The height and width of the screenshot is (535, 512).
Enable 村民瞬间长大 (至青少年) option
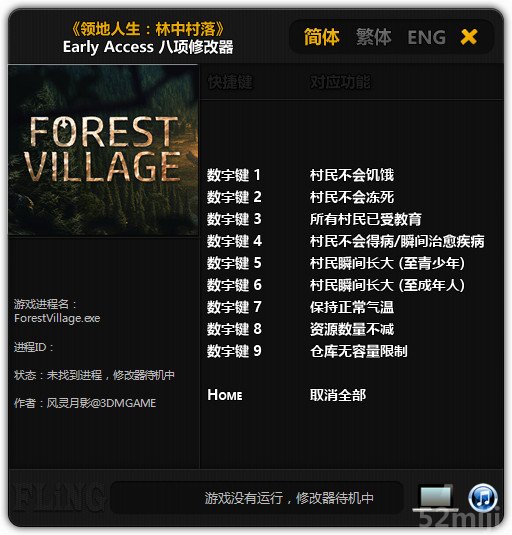click(387, 263)
